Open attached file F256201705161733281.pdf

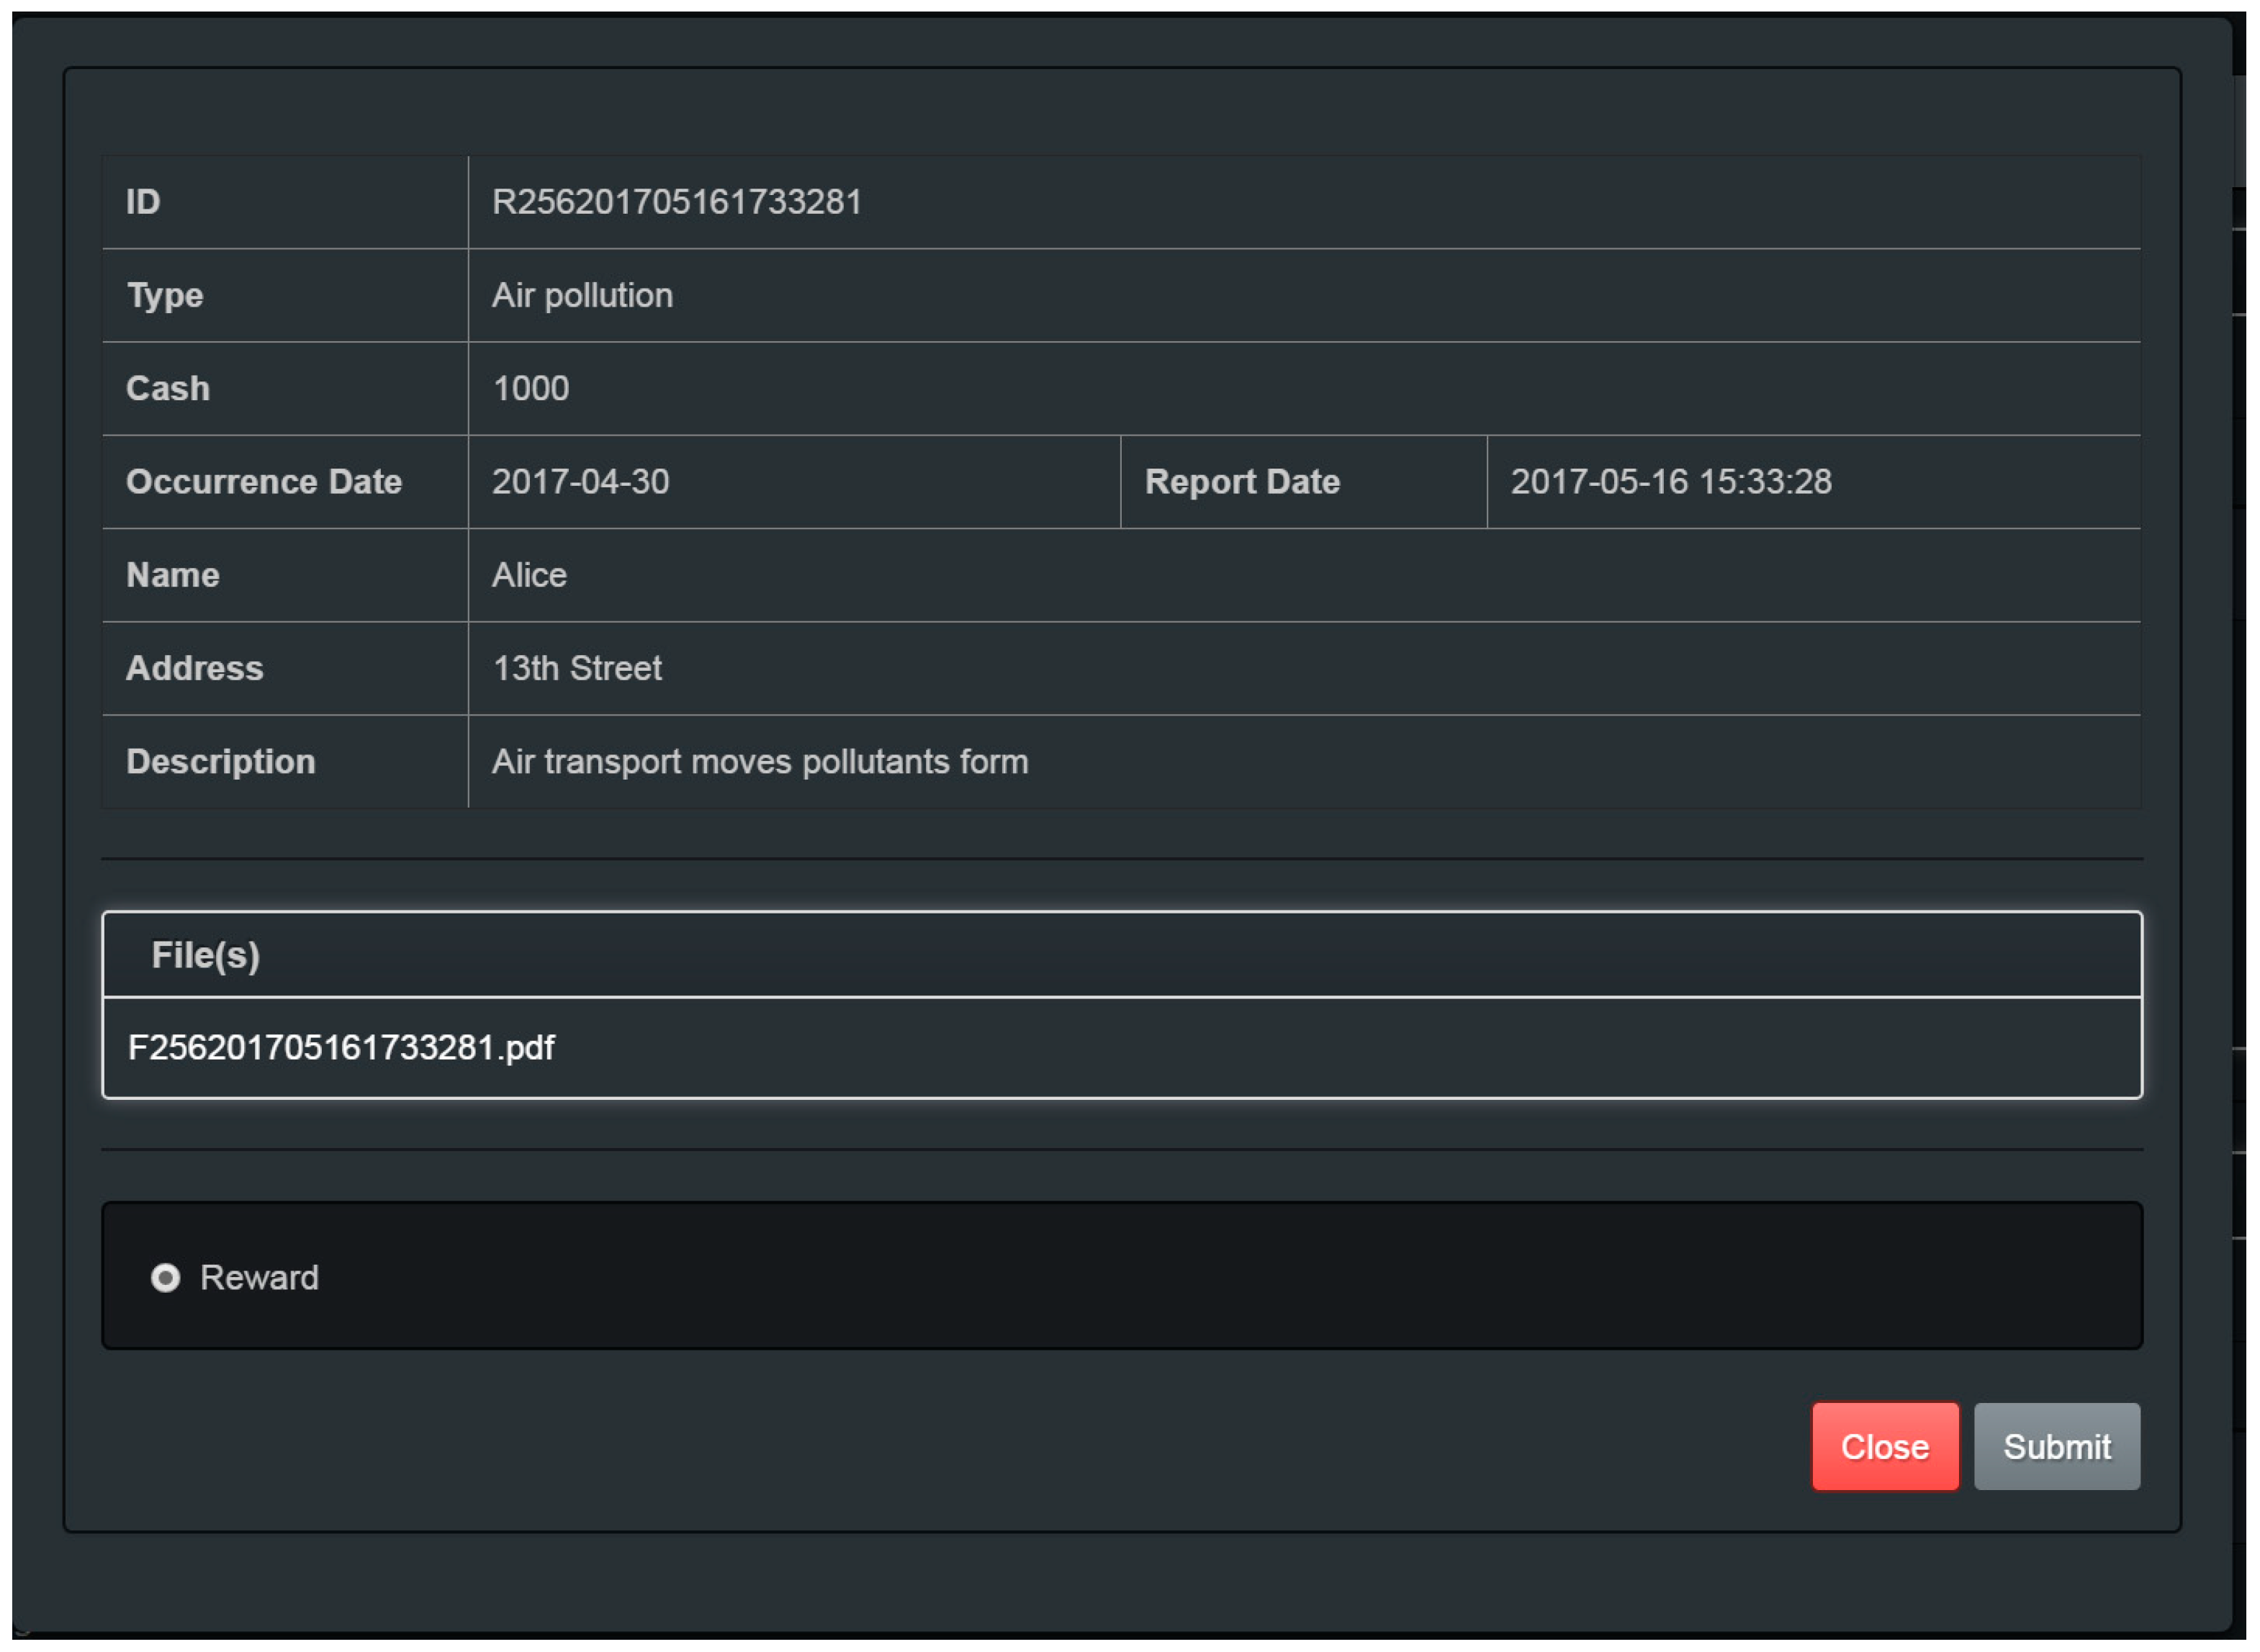(x=341, y=1048)
